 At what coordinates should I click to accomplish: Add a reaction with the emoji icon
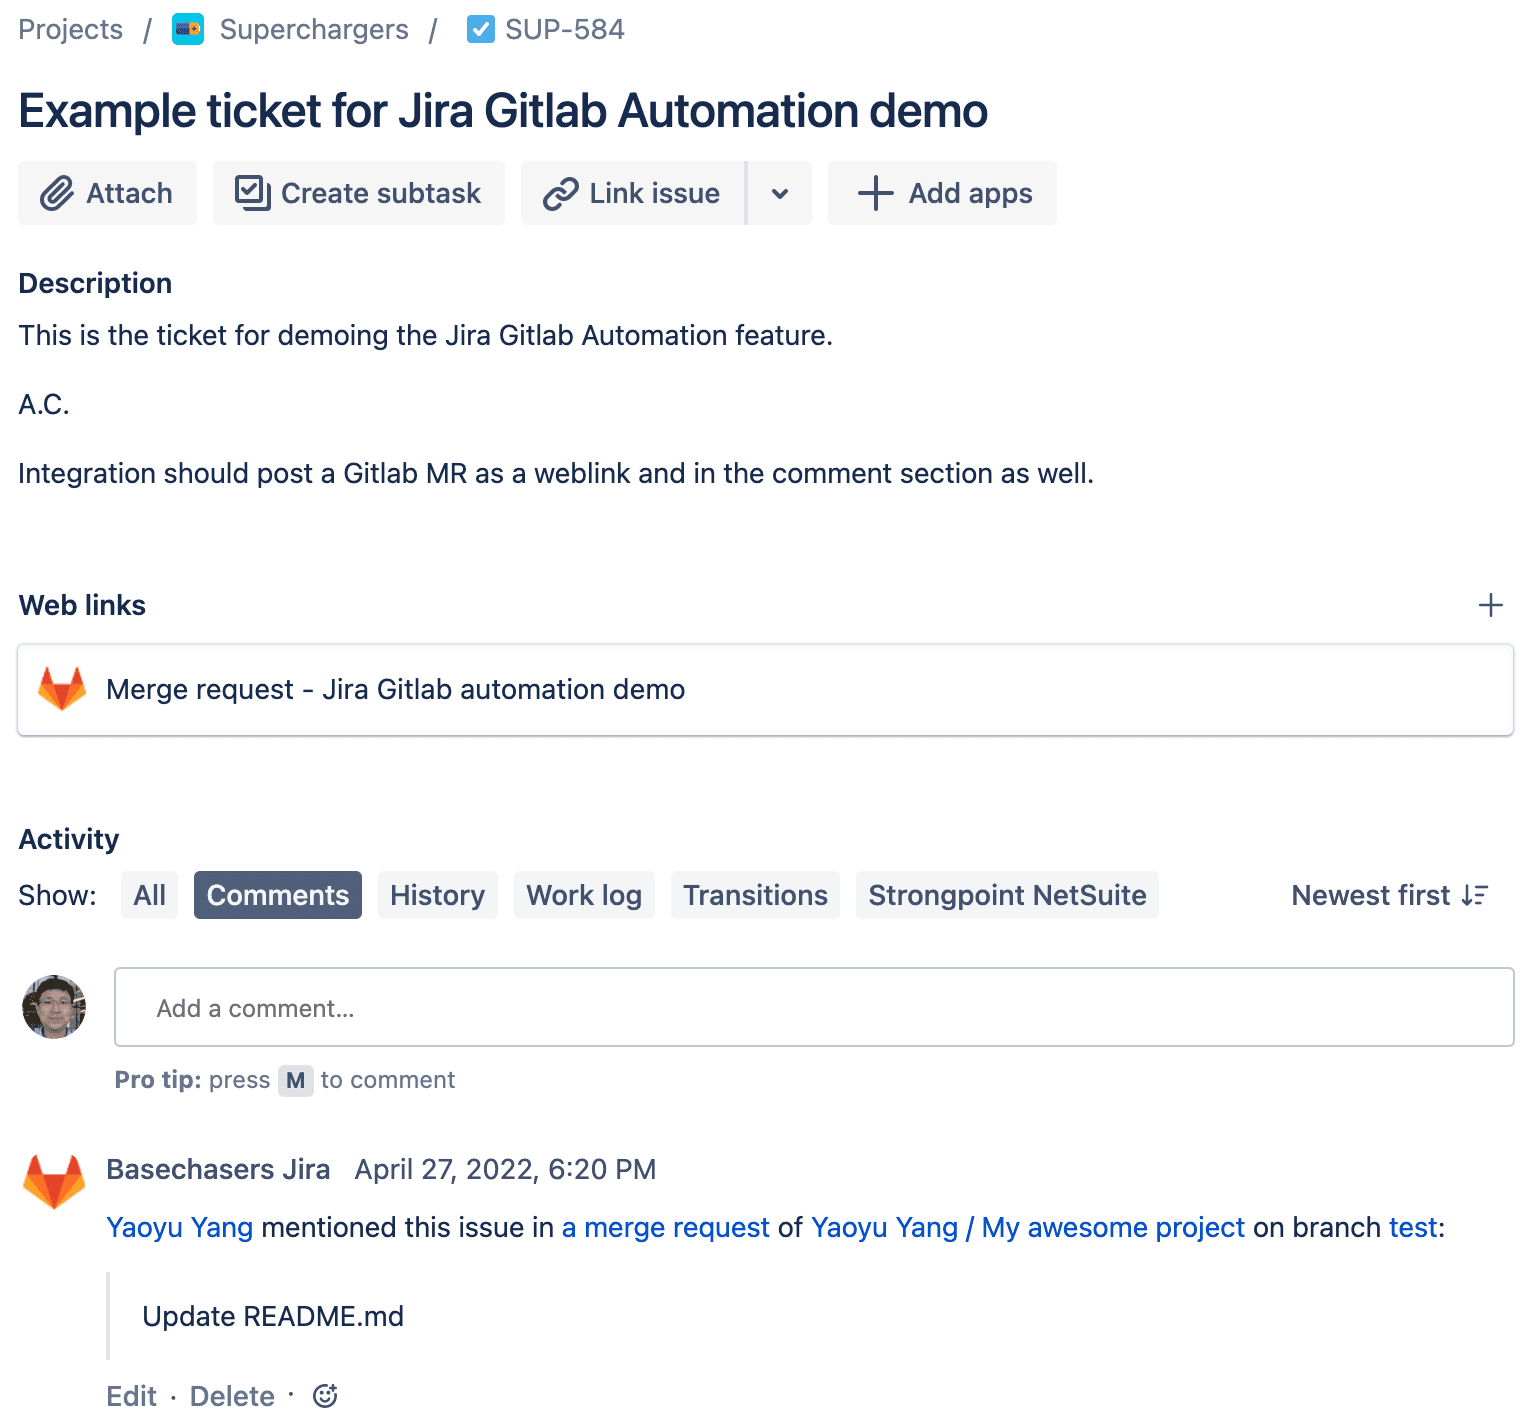click(325, 1396)
